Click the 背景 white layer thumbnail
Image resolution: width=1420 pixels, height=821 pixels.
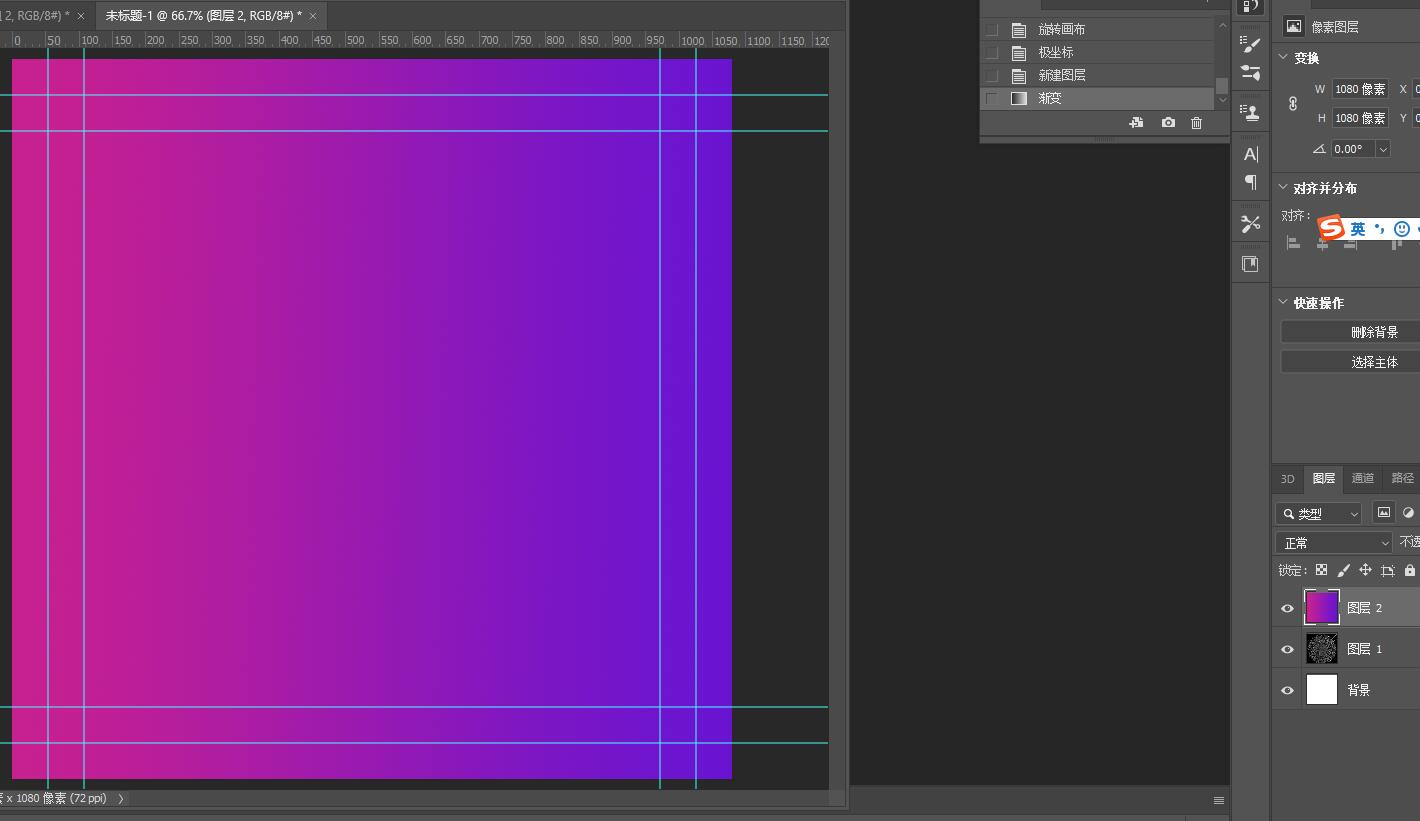coord(1322,689)
